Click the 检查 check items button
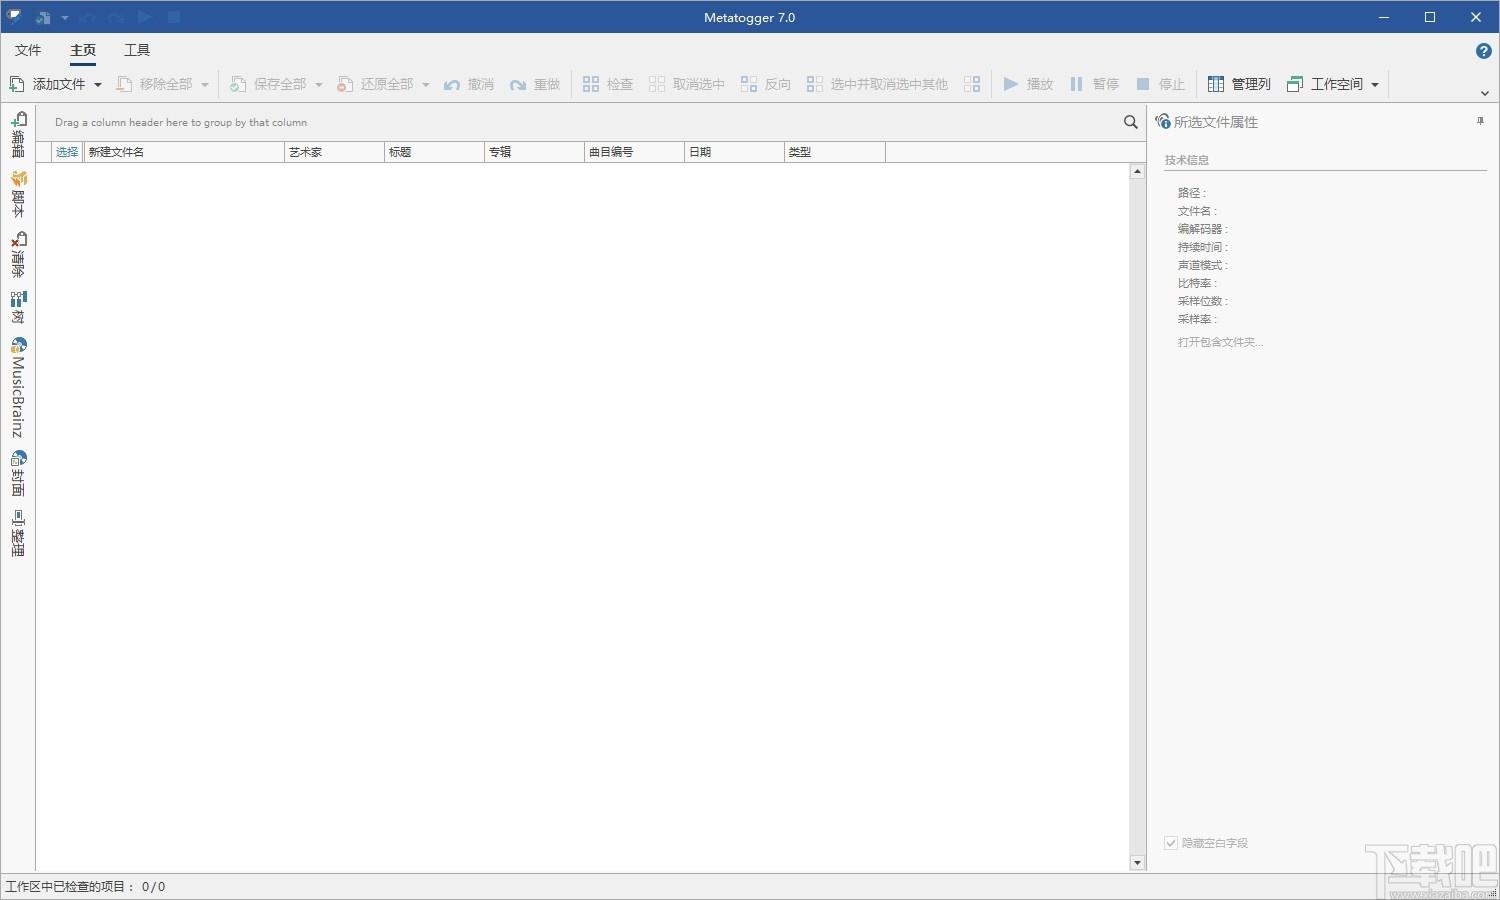The width and height of the screenshot is (1500, 900). (x=608, y=84)
